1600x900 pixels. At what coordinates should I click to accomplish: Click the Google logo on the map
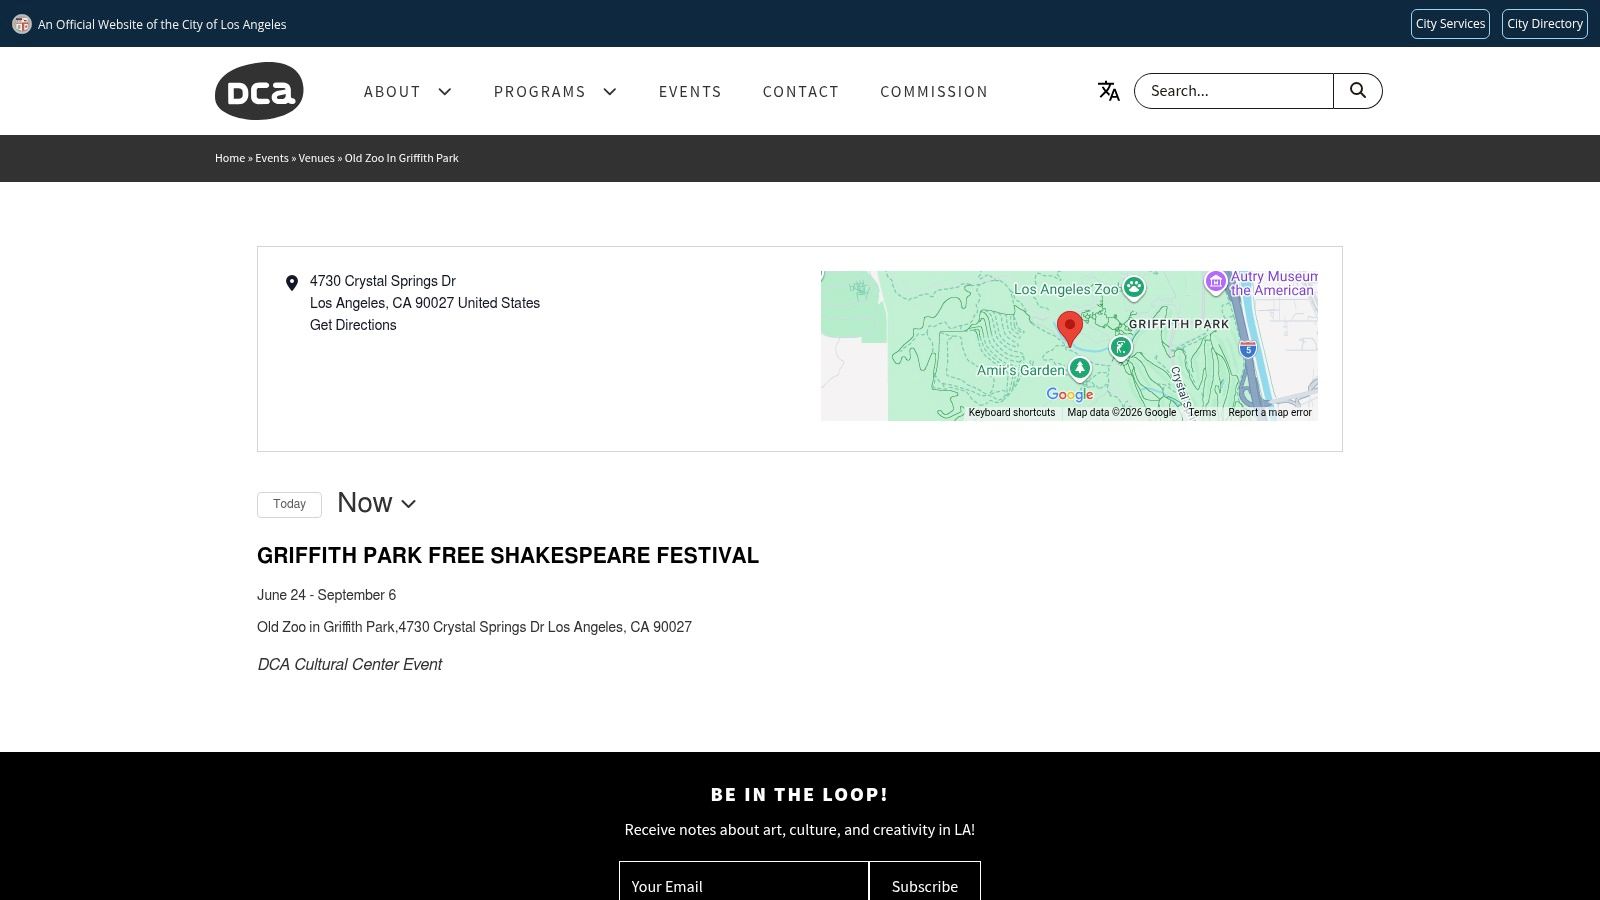pos(1070,395)
